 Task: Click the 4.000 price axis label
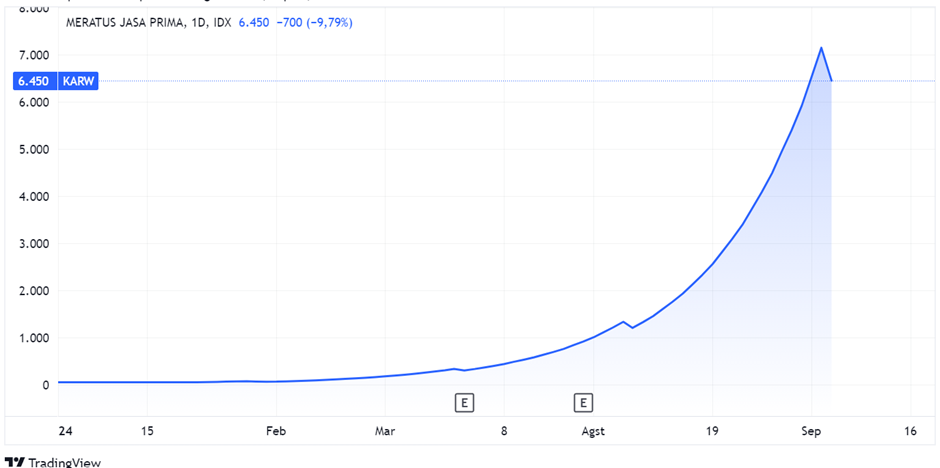point(34,197)
